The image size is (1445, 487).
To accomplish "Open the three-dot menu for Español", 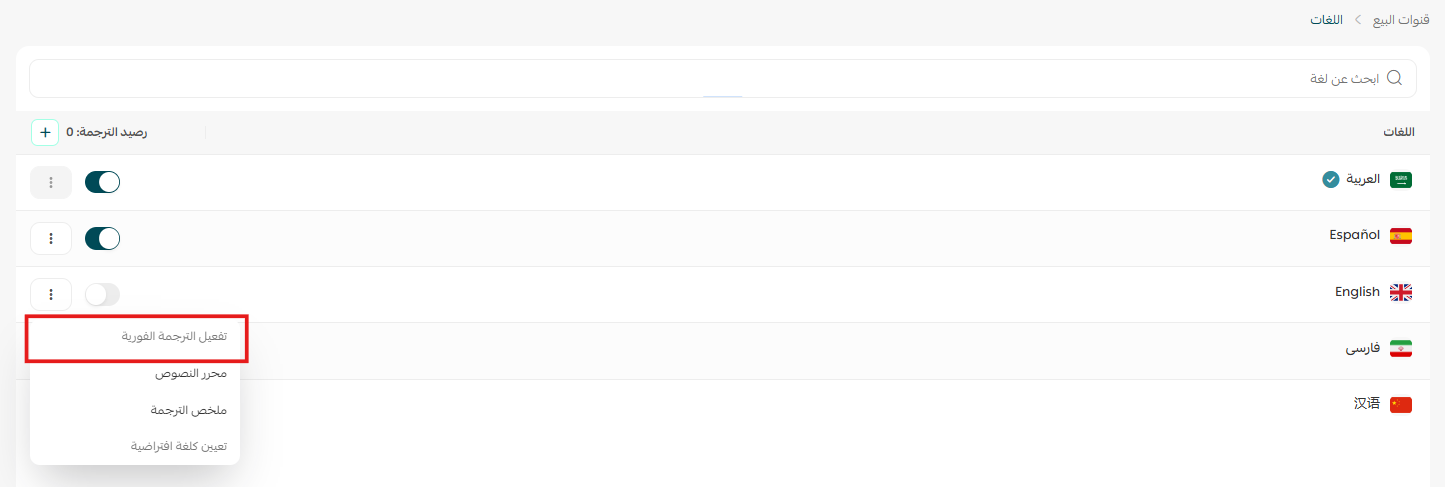I will coord(51,238).
